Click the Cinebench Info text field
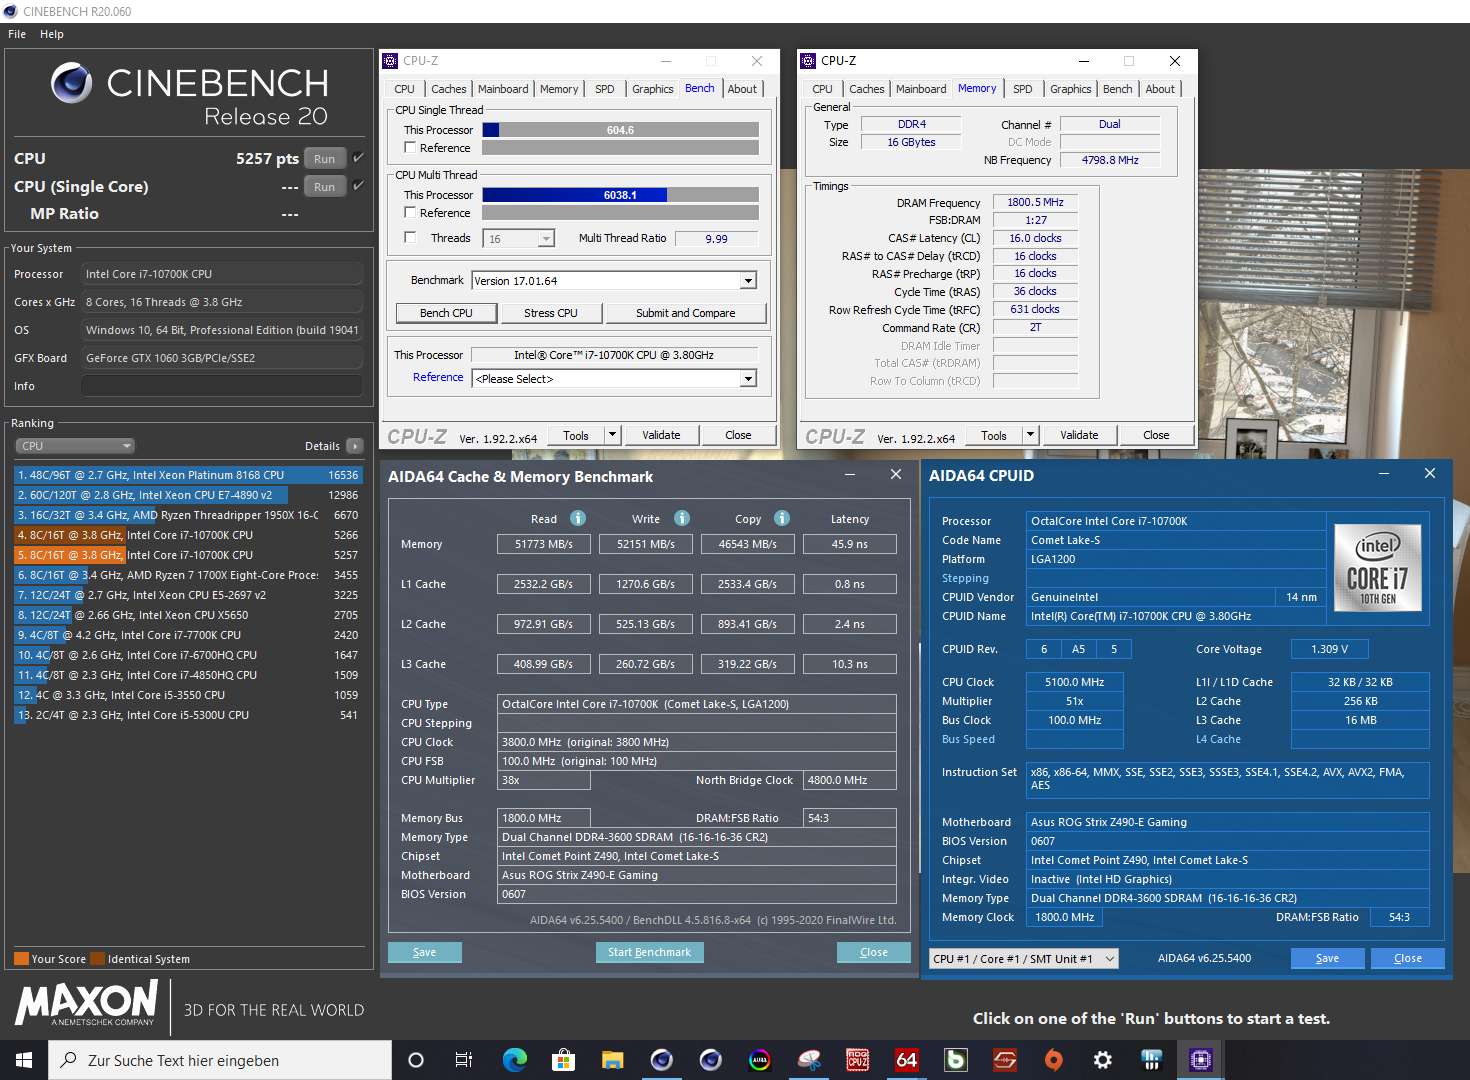Image resolution: width=1470 pixels, height=1080 pixels. point(222,386)
